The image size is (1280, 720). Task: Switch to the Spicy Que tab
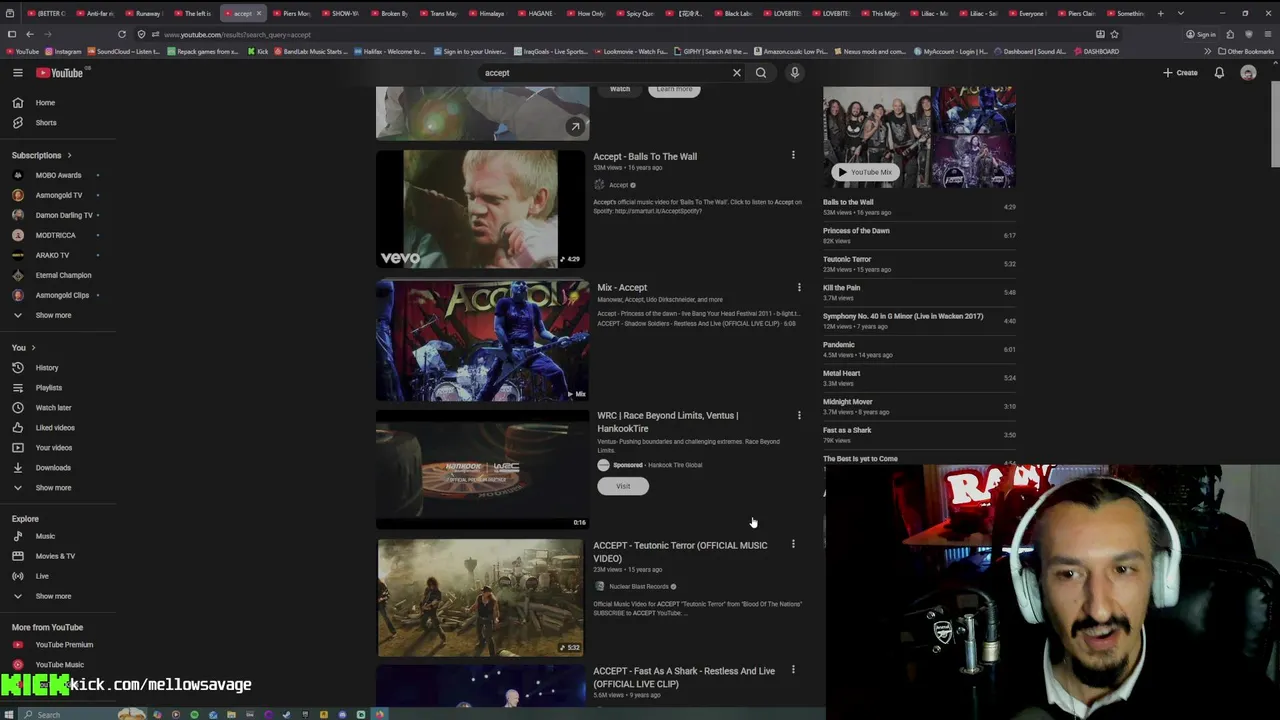pos(635,13)
